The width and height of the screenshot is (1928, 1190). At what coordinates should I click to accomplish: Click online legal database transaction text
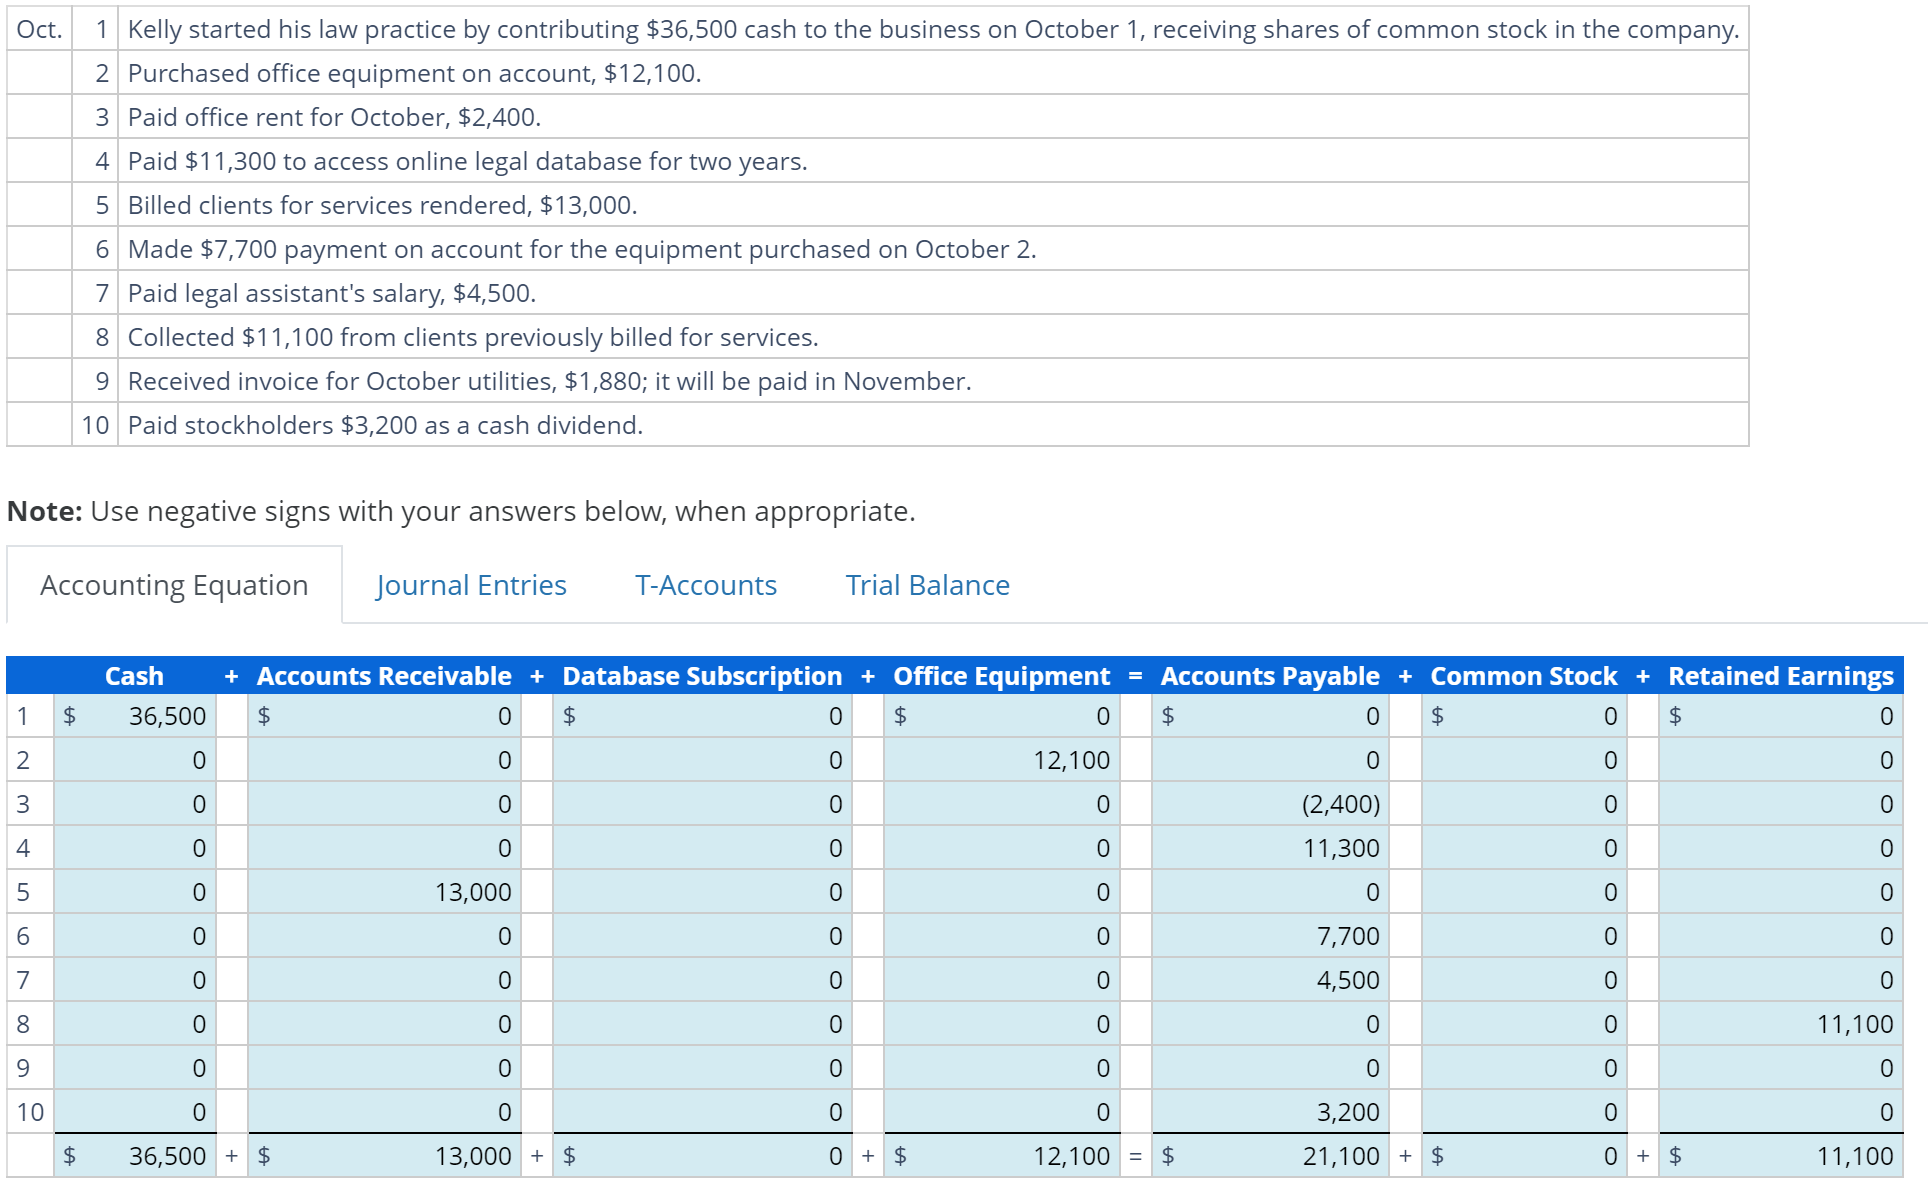pos(467,161)
